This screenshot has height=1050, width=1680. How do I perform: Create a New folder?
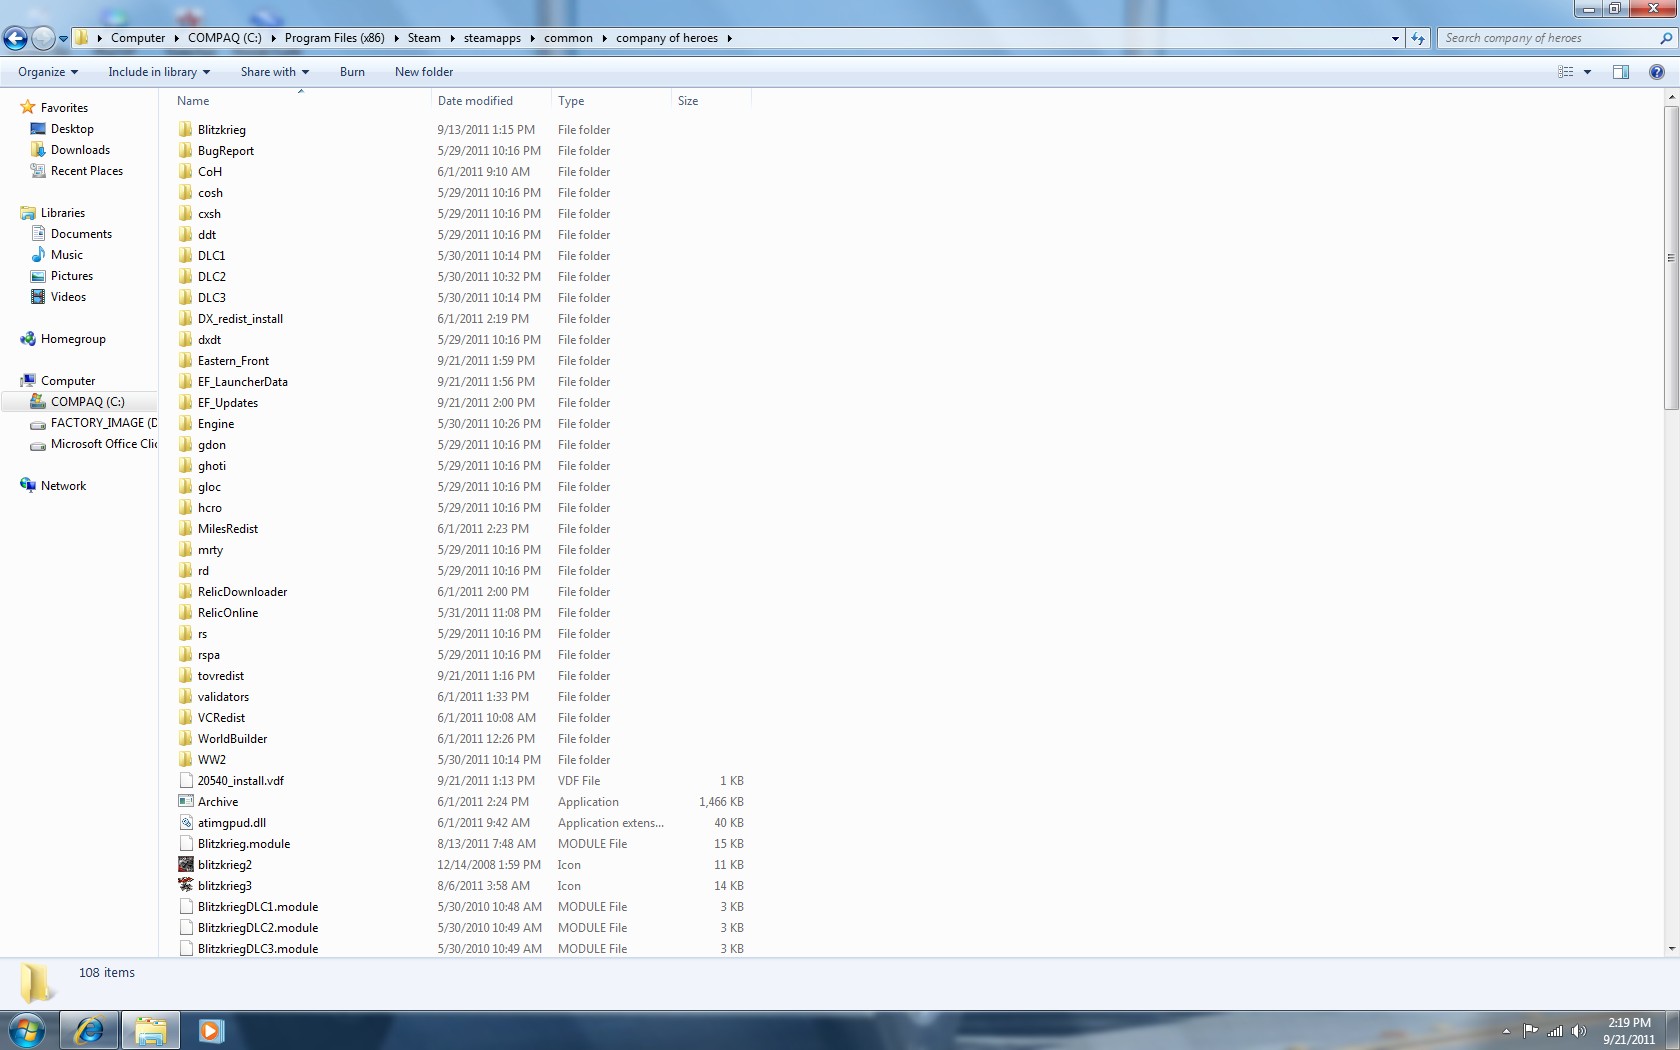(x=424, y=72)
